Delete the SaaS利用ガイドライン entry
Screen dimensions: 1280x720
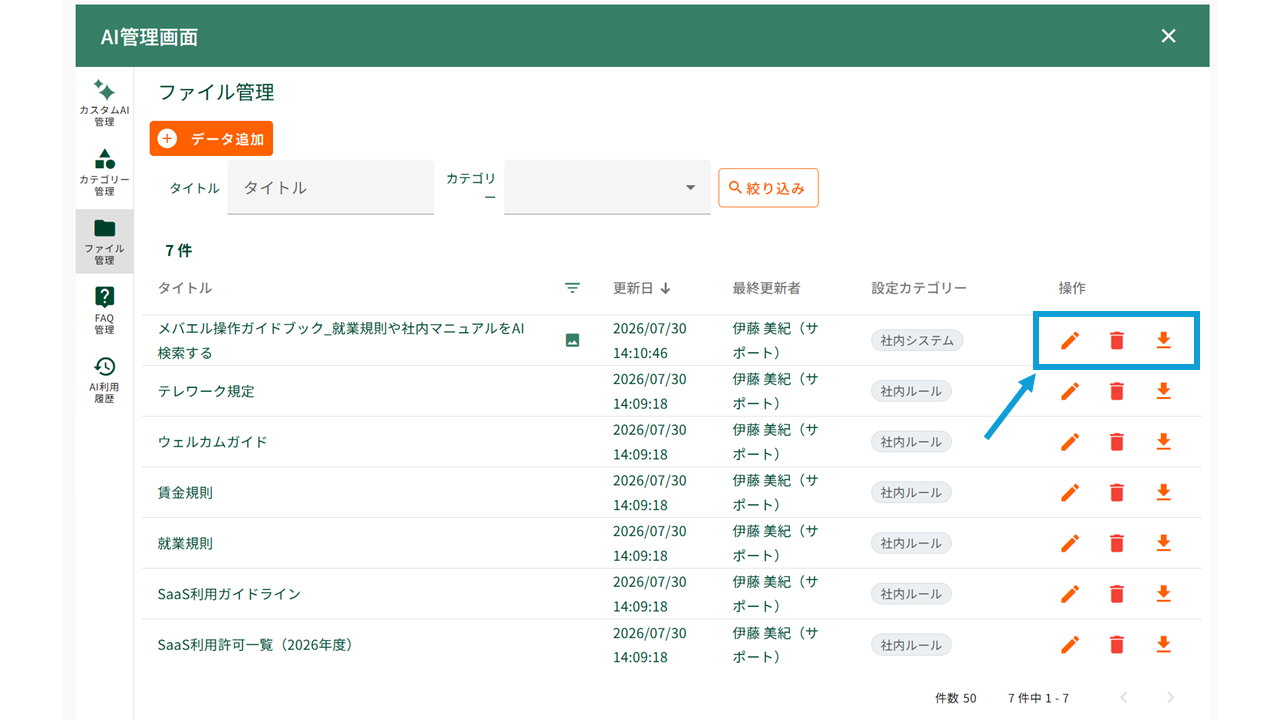[x=1117, y=594]
